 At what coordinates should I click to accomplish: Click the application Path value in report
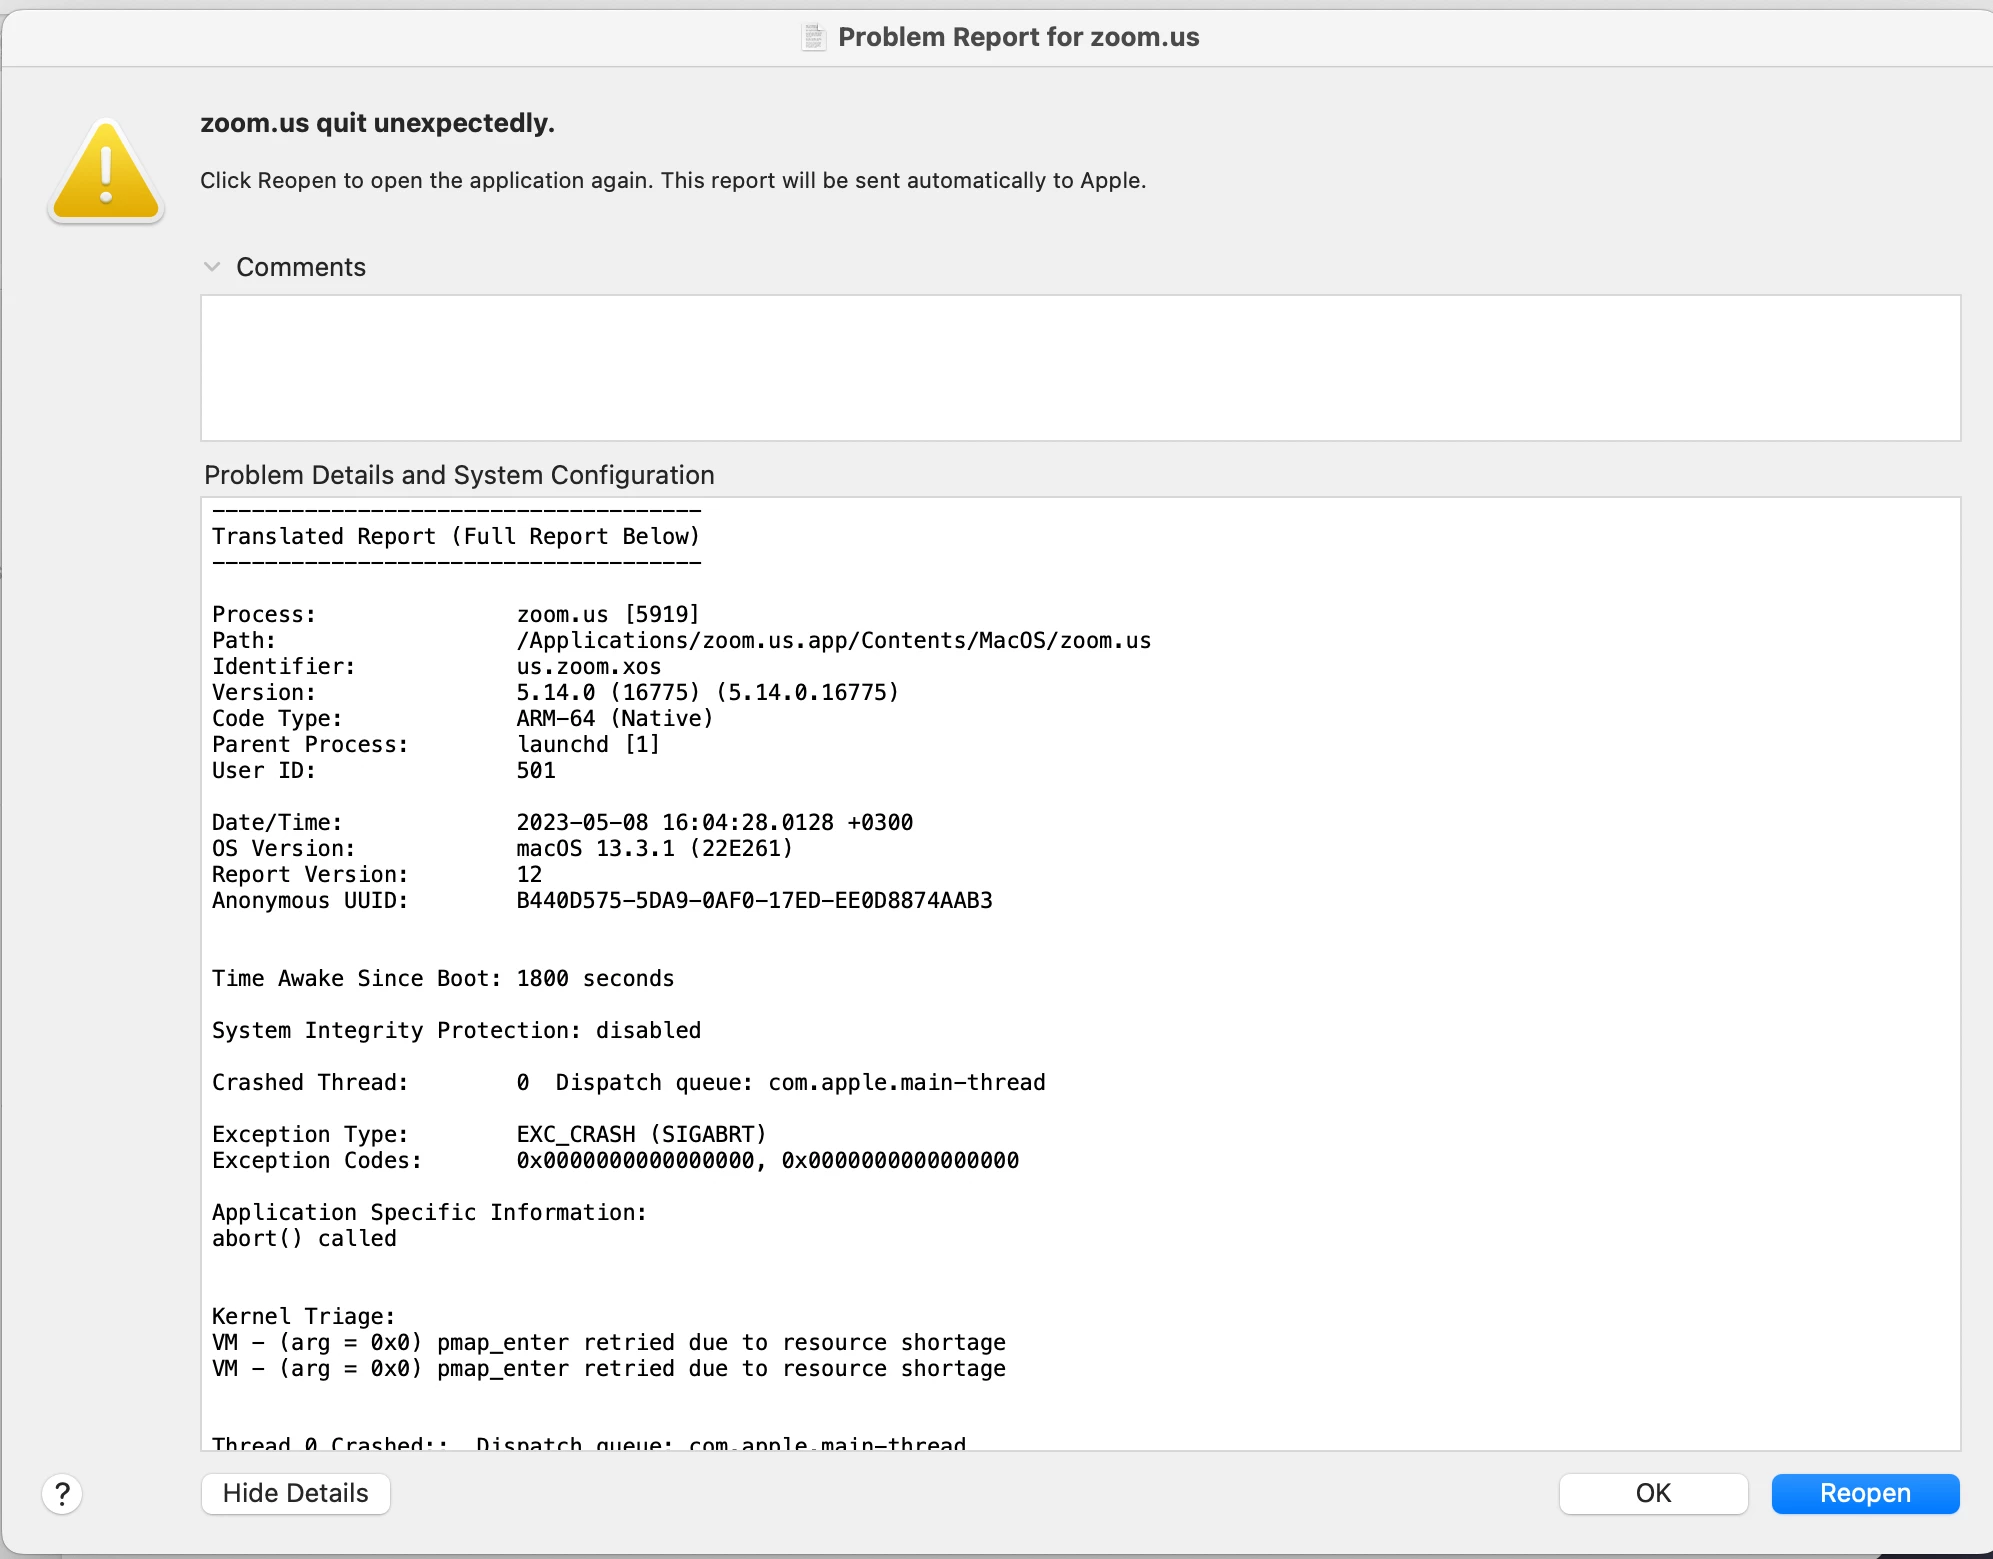833,641
